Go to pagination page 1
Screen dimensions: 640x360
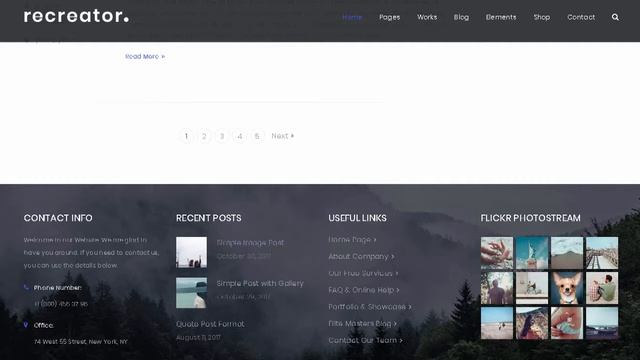(187, 136)
